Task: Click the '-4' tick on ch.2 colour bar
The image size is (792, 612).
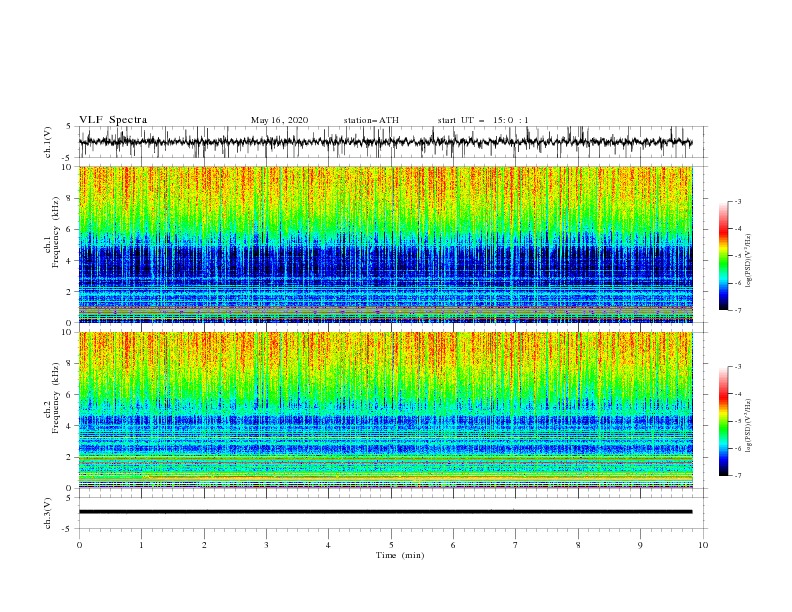Action: [738, 394]
